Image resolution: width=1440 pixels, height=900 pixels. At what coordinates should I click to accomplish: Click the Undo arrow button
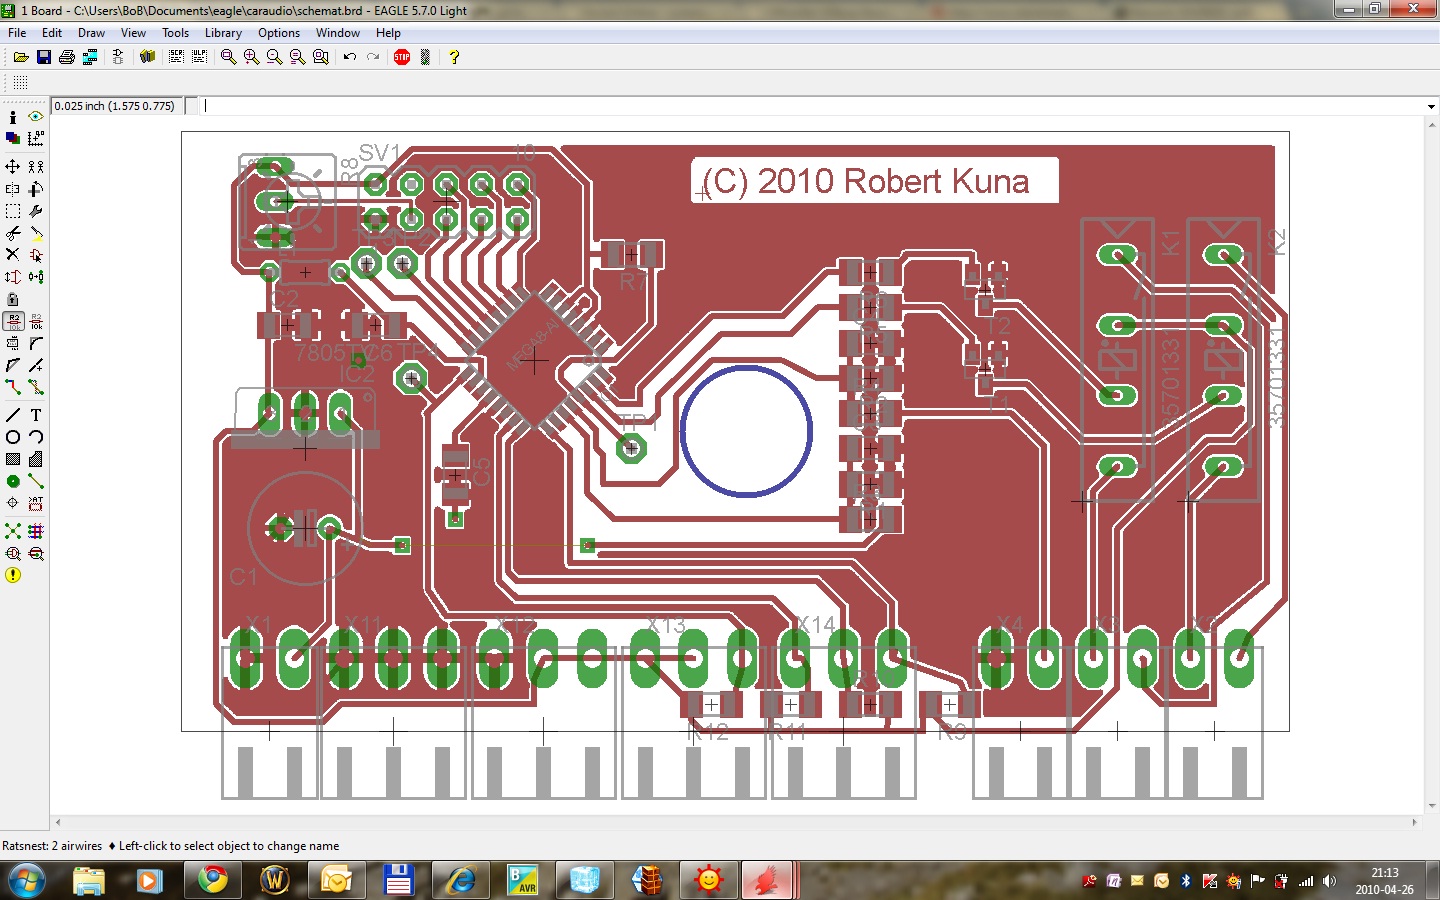tap(350, 57)
